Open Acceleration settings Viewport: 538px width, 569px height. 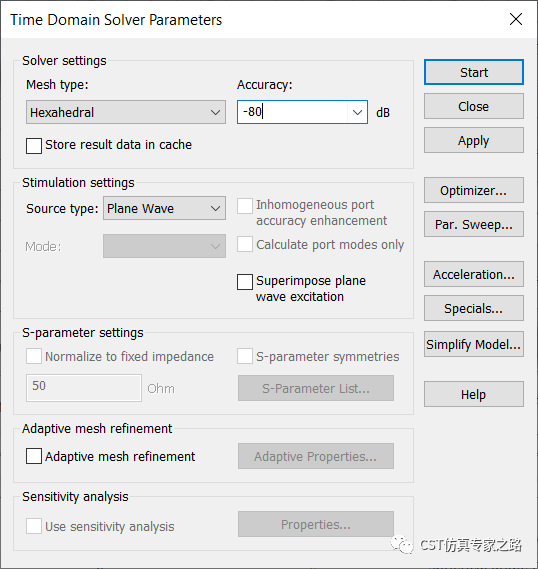pyautogui.click(x=474, y=274)
